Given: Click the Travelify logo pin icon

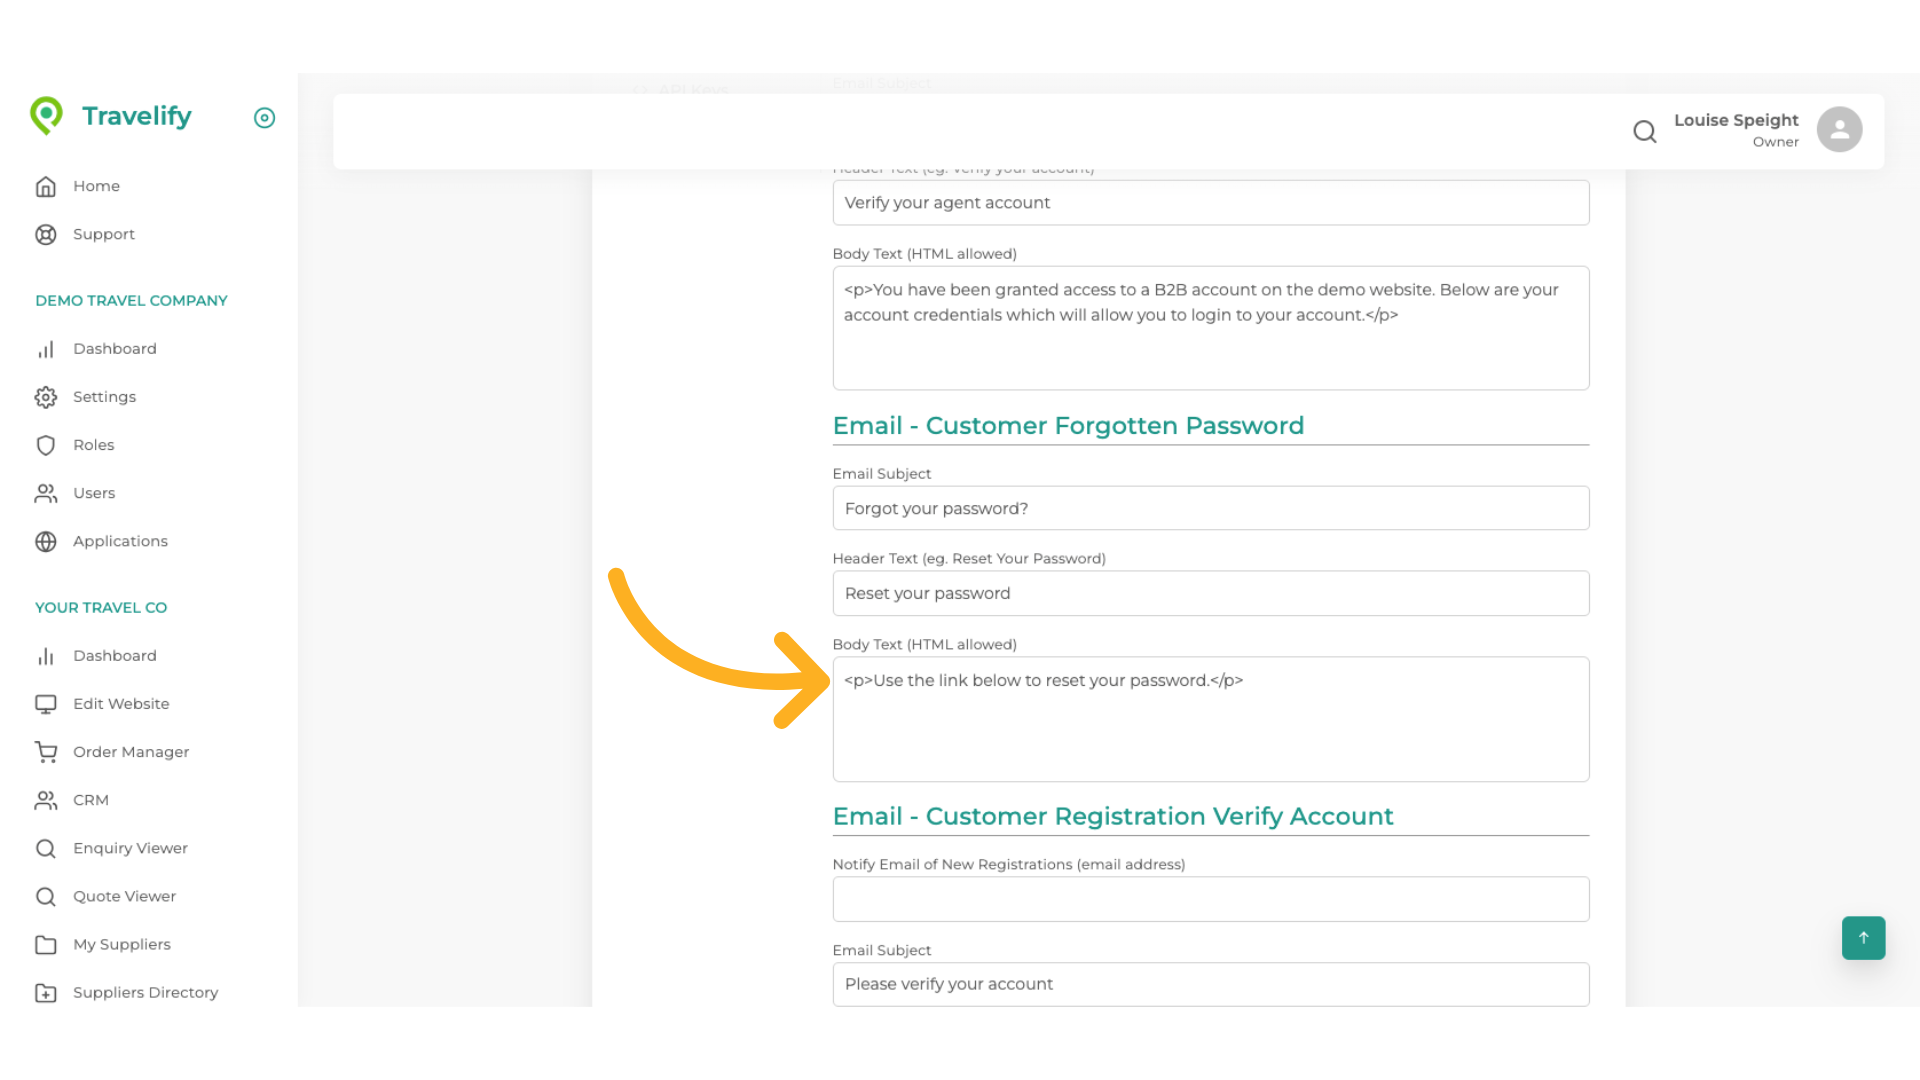Looking at the screenshot, I should tap(46, 116).
